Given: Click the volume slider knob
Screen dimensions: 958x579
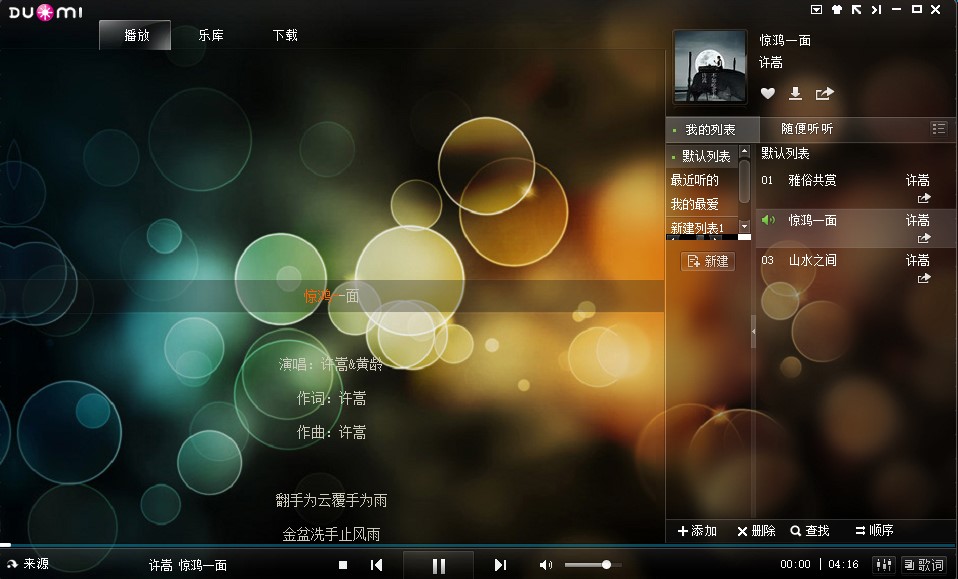Looking at the screenshot, I should pos(606,564).
